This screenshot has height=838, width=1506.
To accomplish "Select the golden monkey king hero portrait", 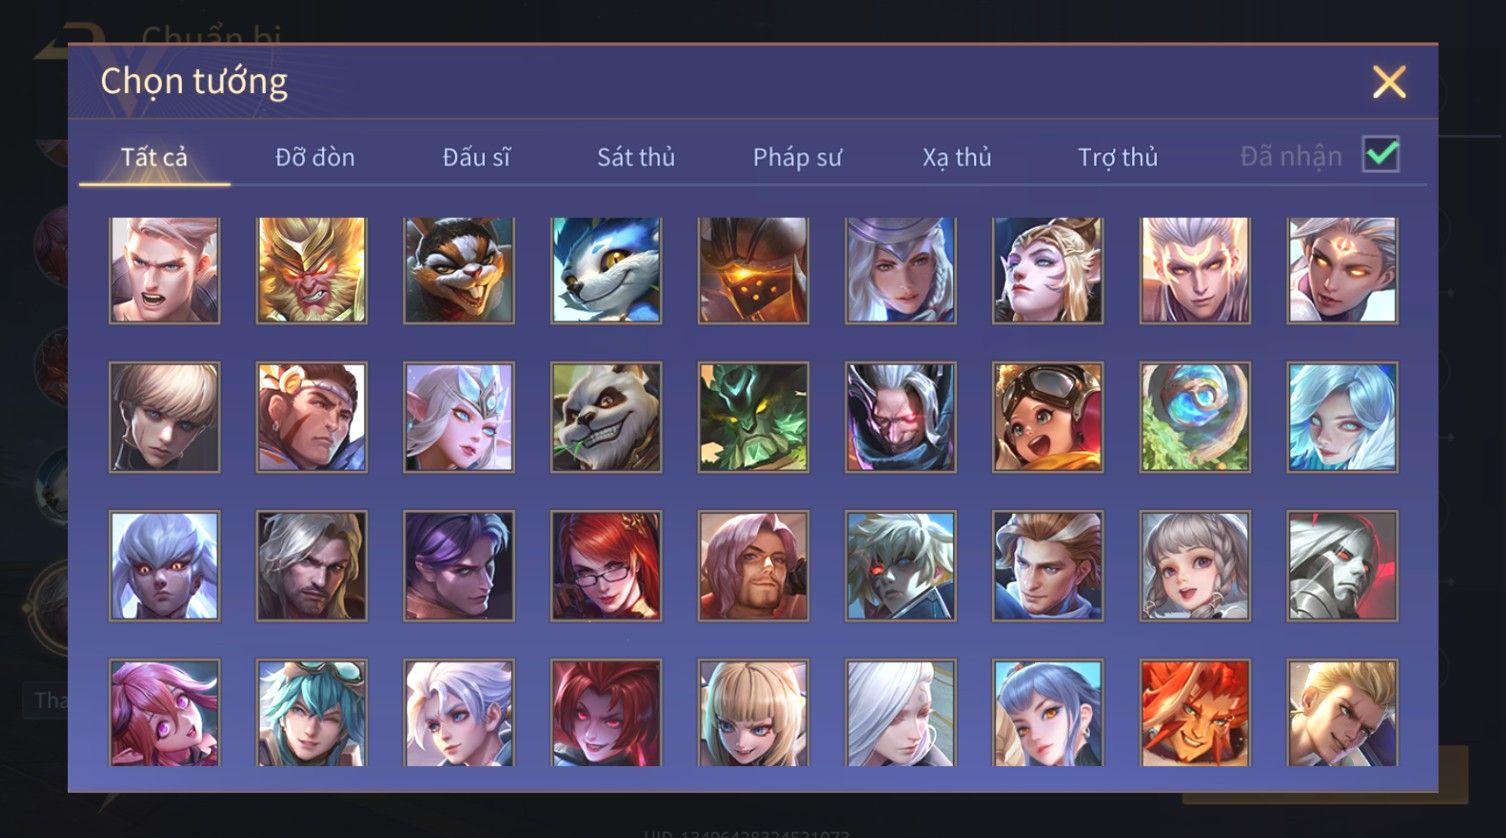I will [x=312, y=270].
